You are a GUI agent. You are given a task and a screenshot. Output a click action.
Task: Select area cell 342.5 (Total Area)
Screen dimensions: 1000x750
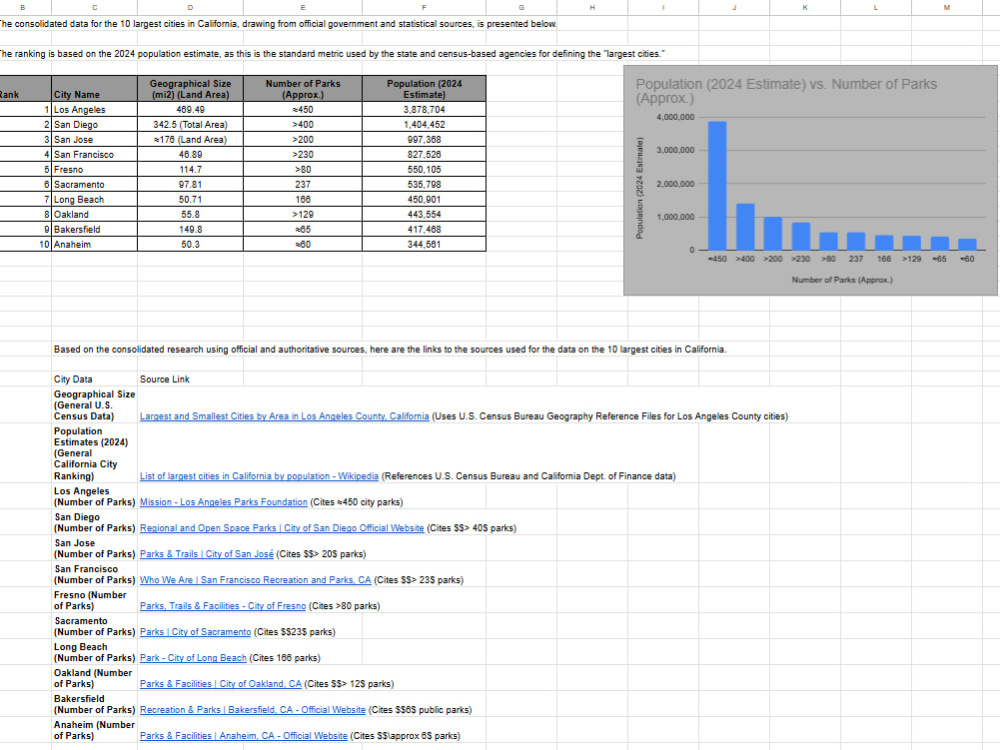coord(190,124)
